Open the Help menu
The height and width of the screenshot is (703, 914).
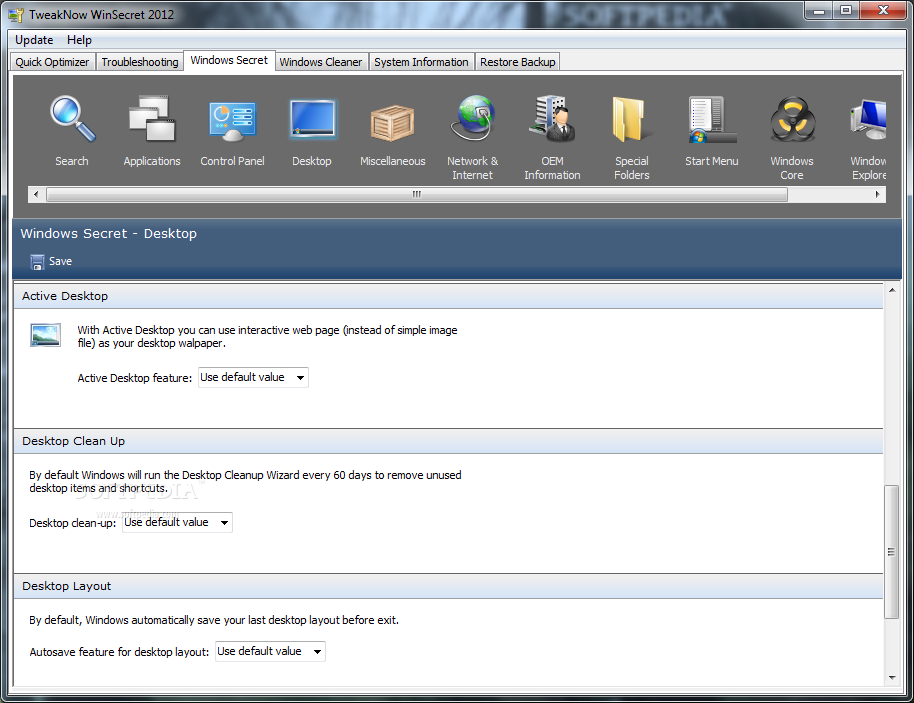[79, 40]
